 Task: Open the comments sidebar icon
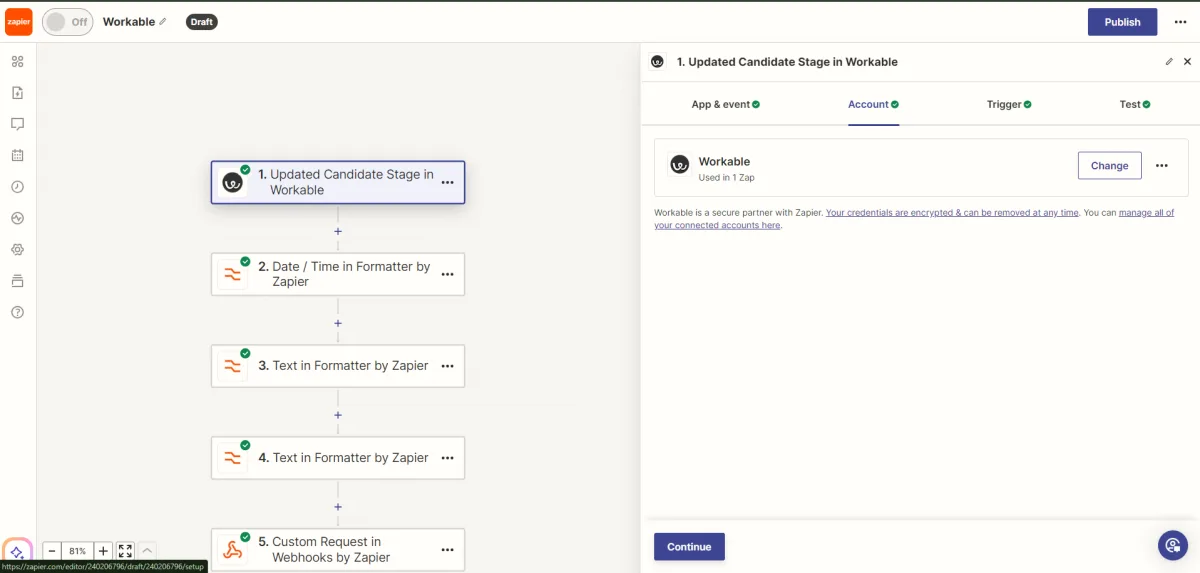[x=17, y=124]
